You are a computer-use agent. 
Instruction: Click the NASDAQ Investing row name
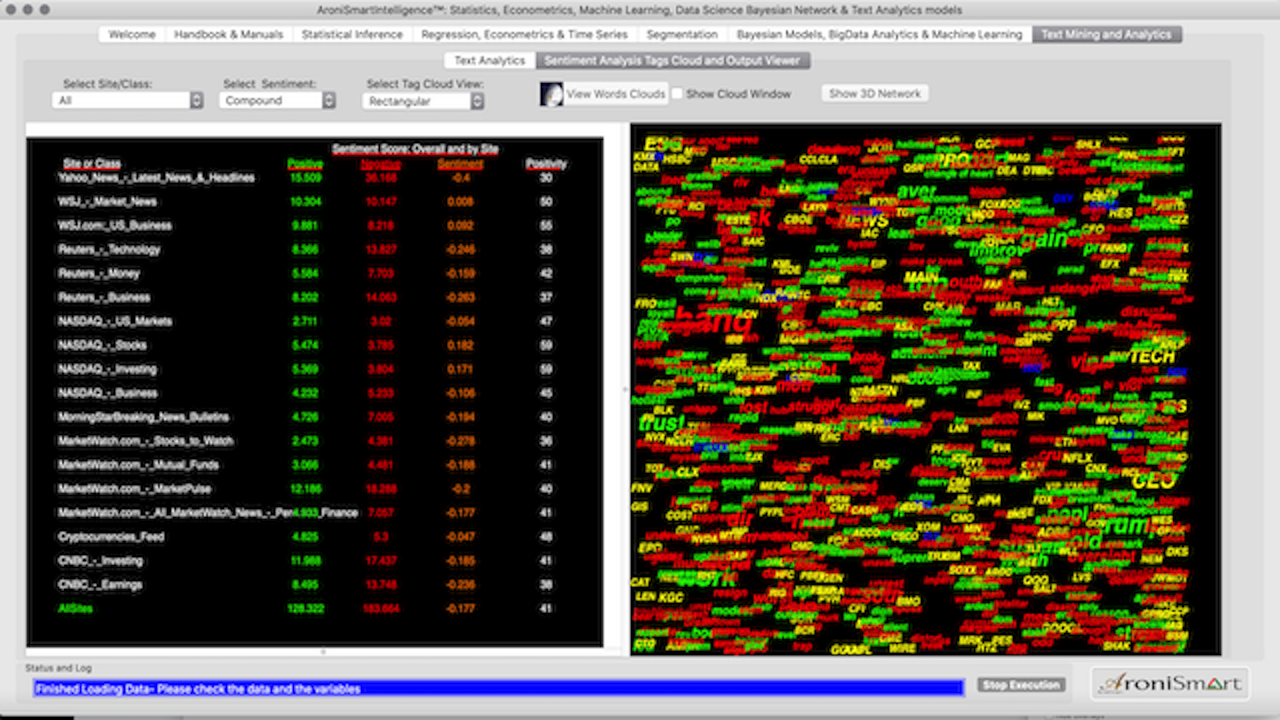pyautogui.click(x=106, y=370)
